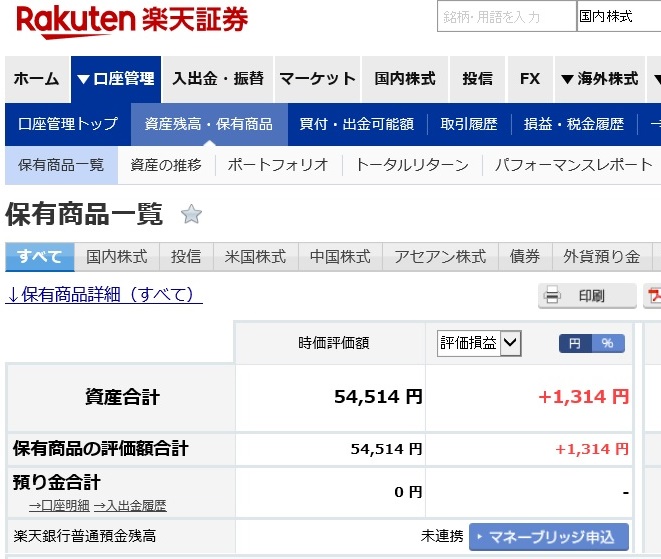Select the すべて filter tab
This screenshot has width=661, height=559.
40,256
